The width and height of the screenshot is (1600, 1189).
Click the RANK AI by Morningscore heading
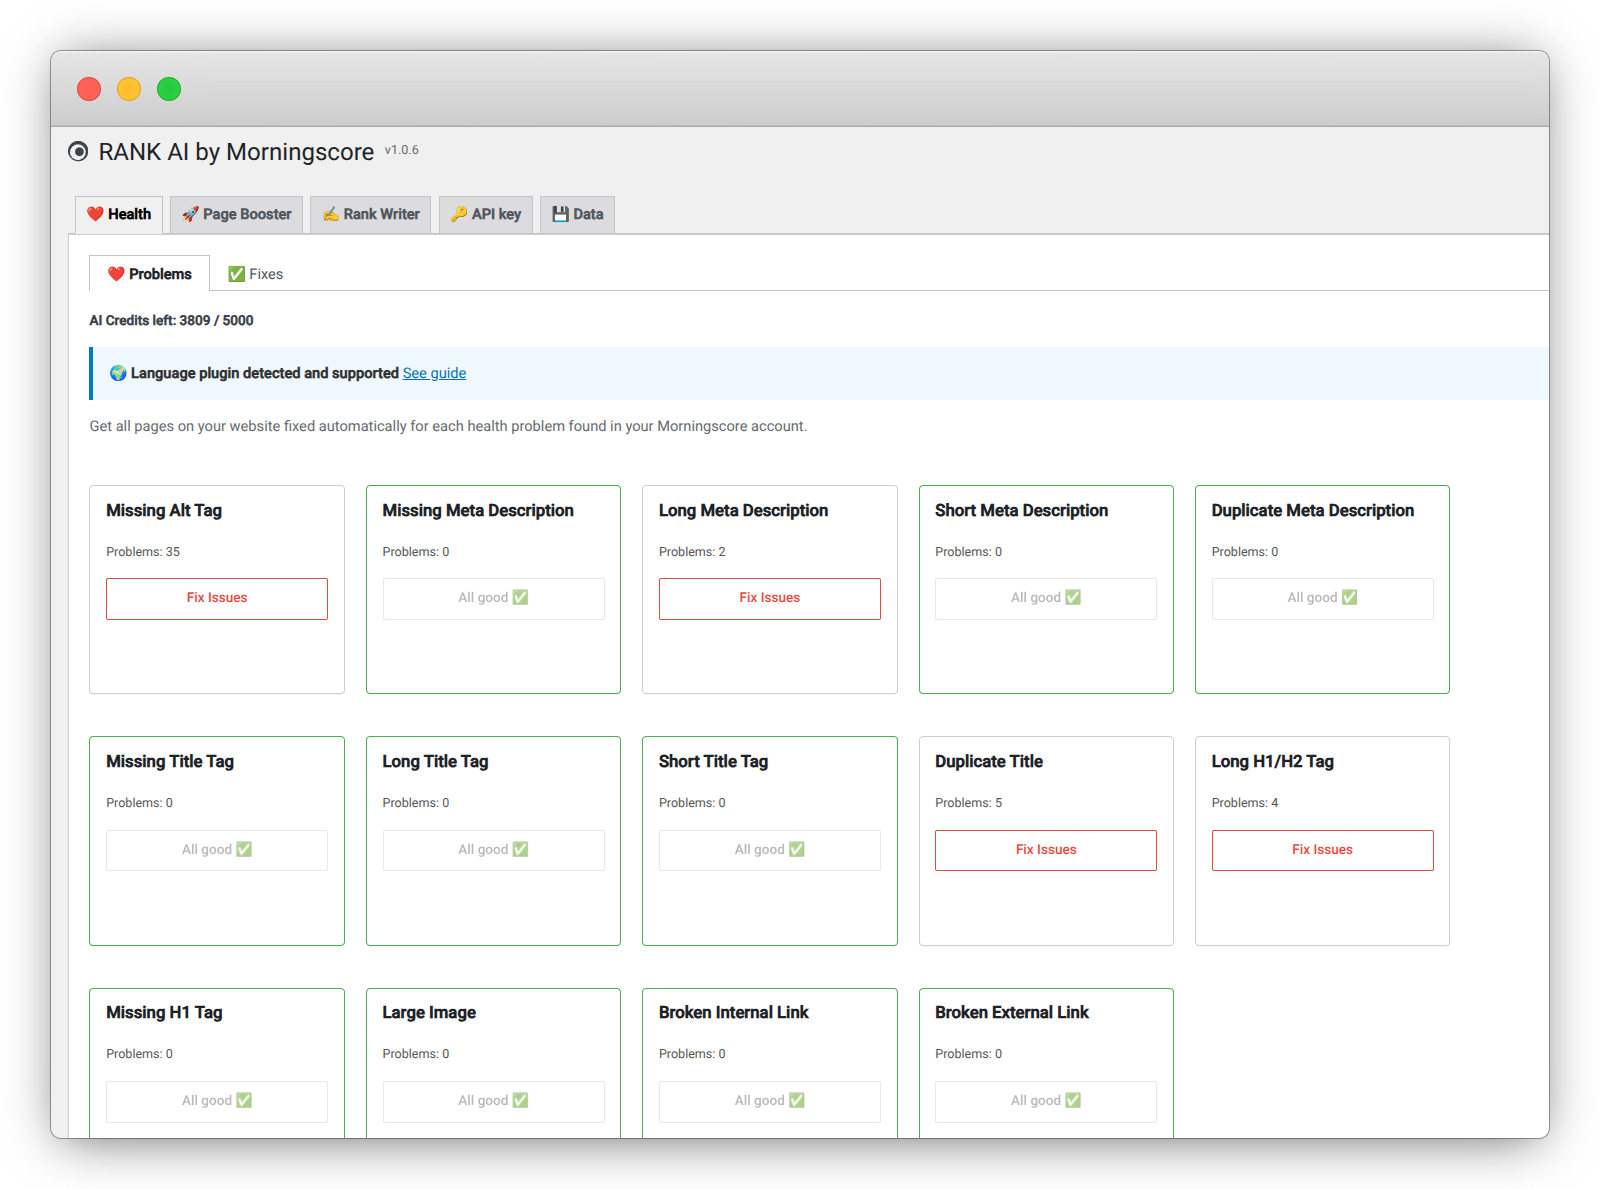[236, 152]
